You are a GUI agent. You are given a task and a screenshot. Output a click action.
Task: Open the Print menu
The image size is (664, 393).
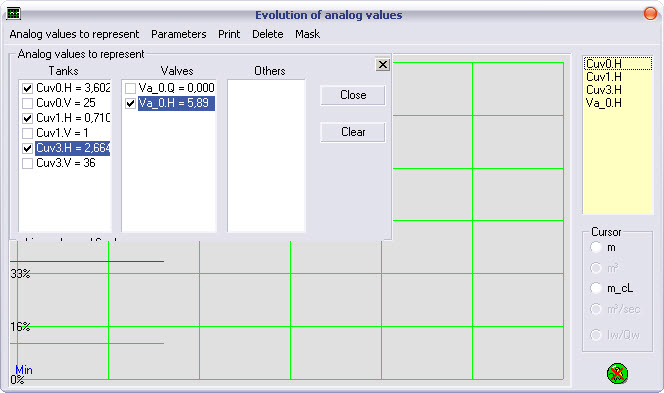pyautogui.click(x=229, y=34)
